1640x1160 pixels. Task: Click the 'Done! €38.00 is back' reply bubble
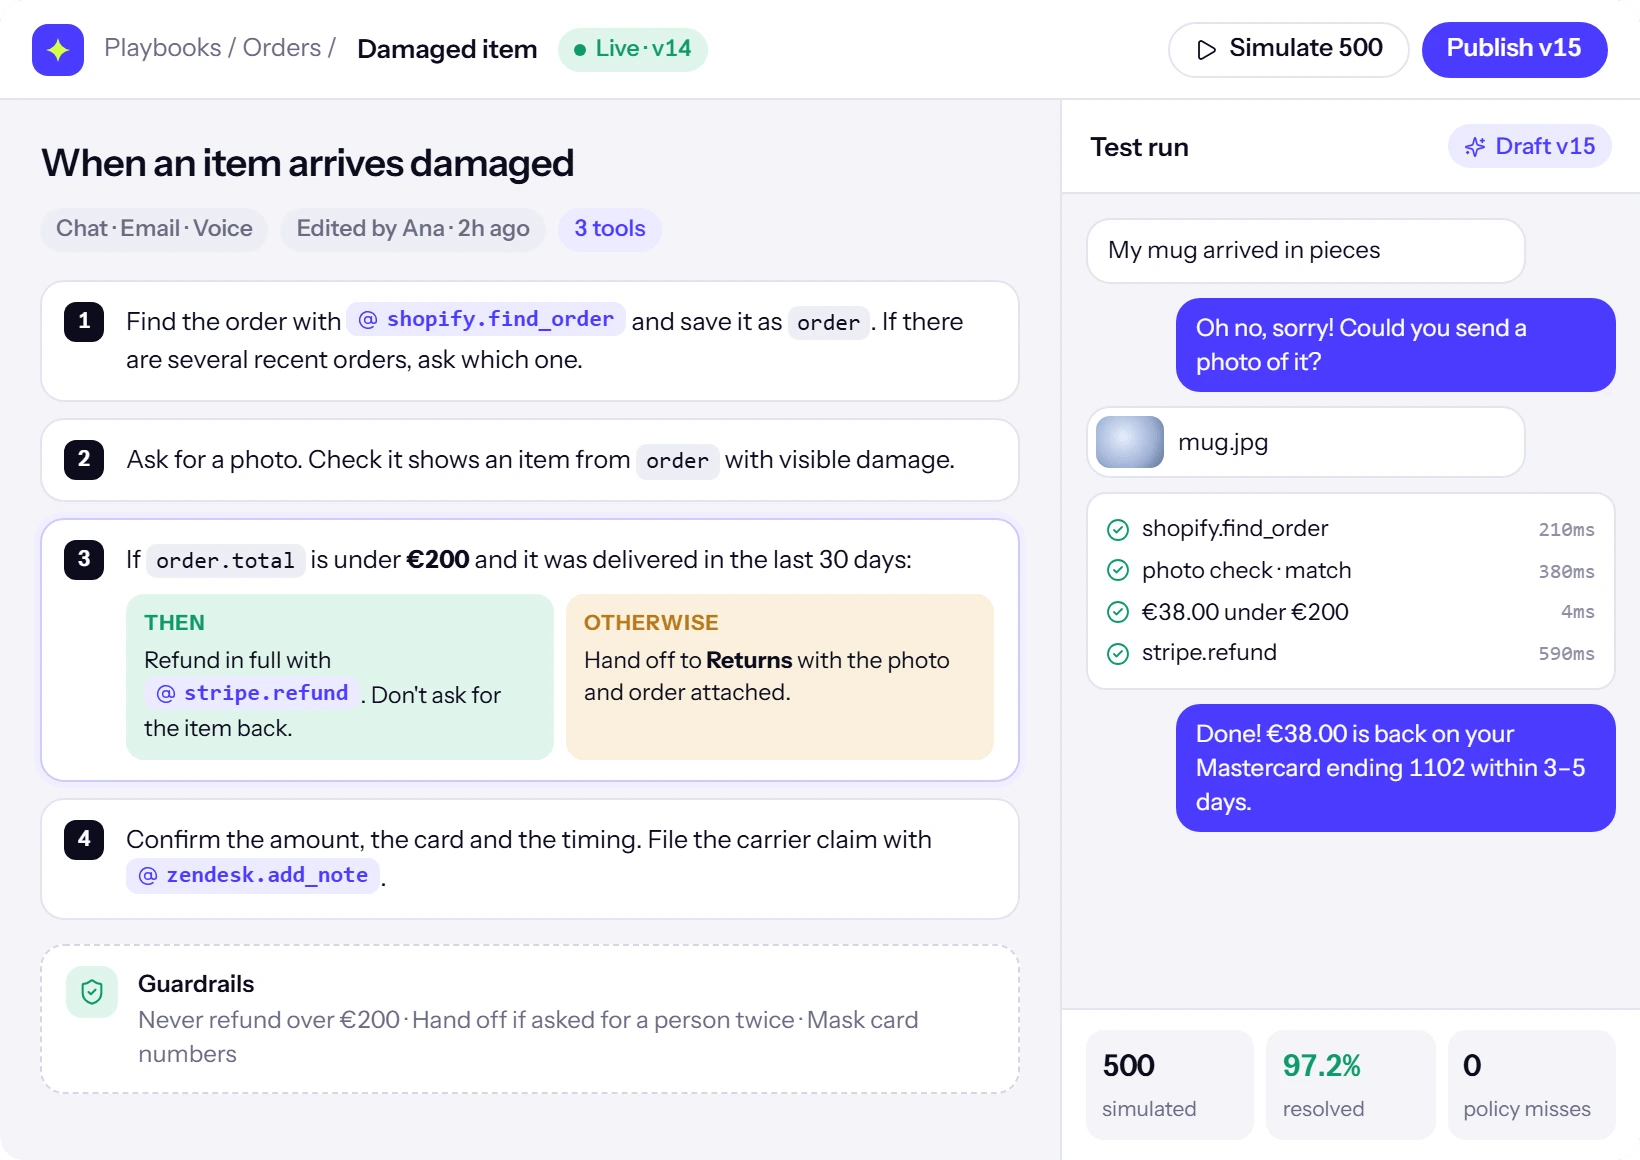[1395, 768]
